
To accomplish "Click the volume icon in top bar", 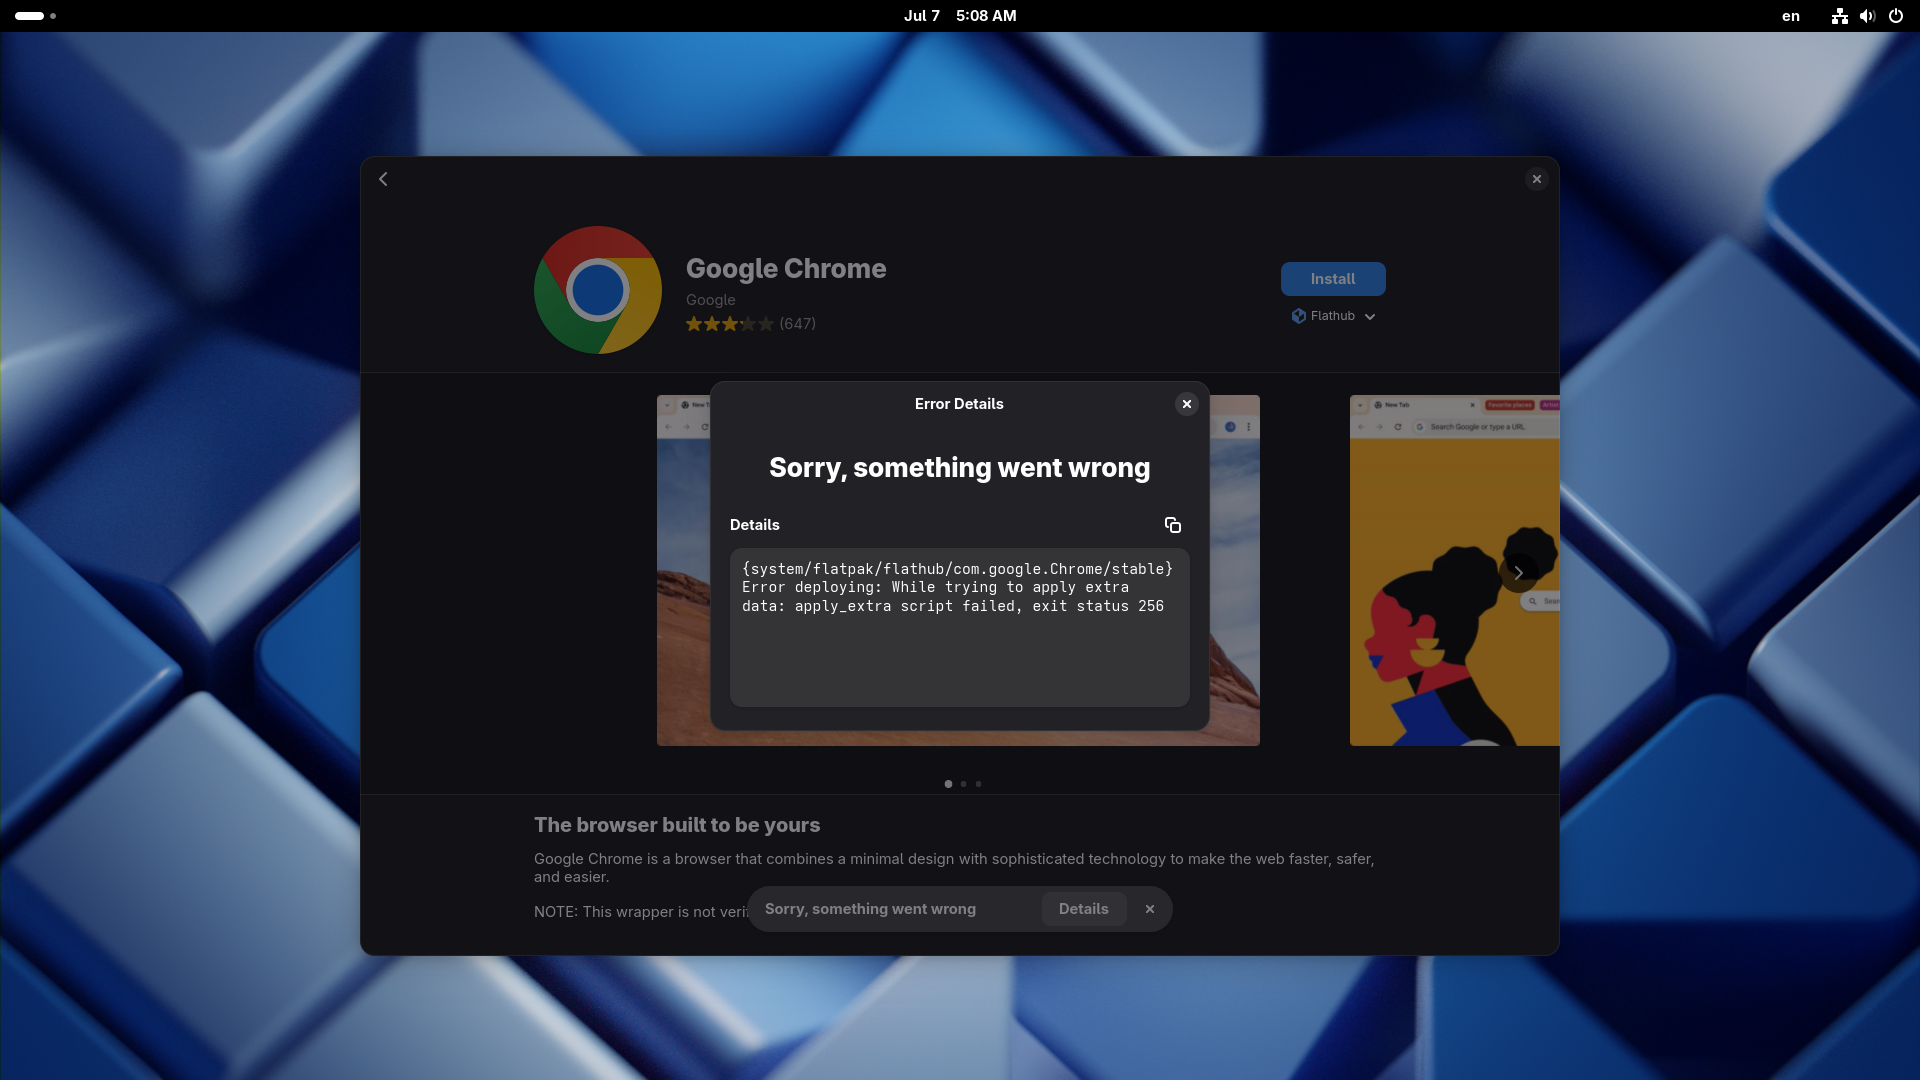I will tap(1867, 16).
